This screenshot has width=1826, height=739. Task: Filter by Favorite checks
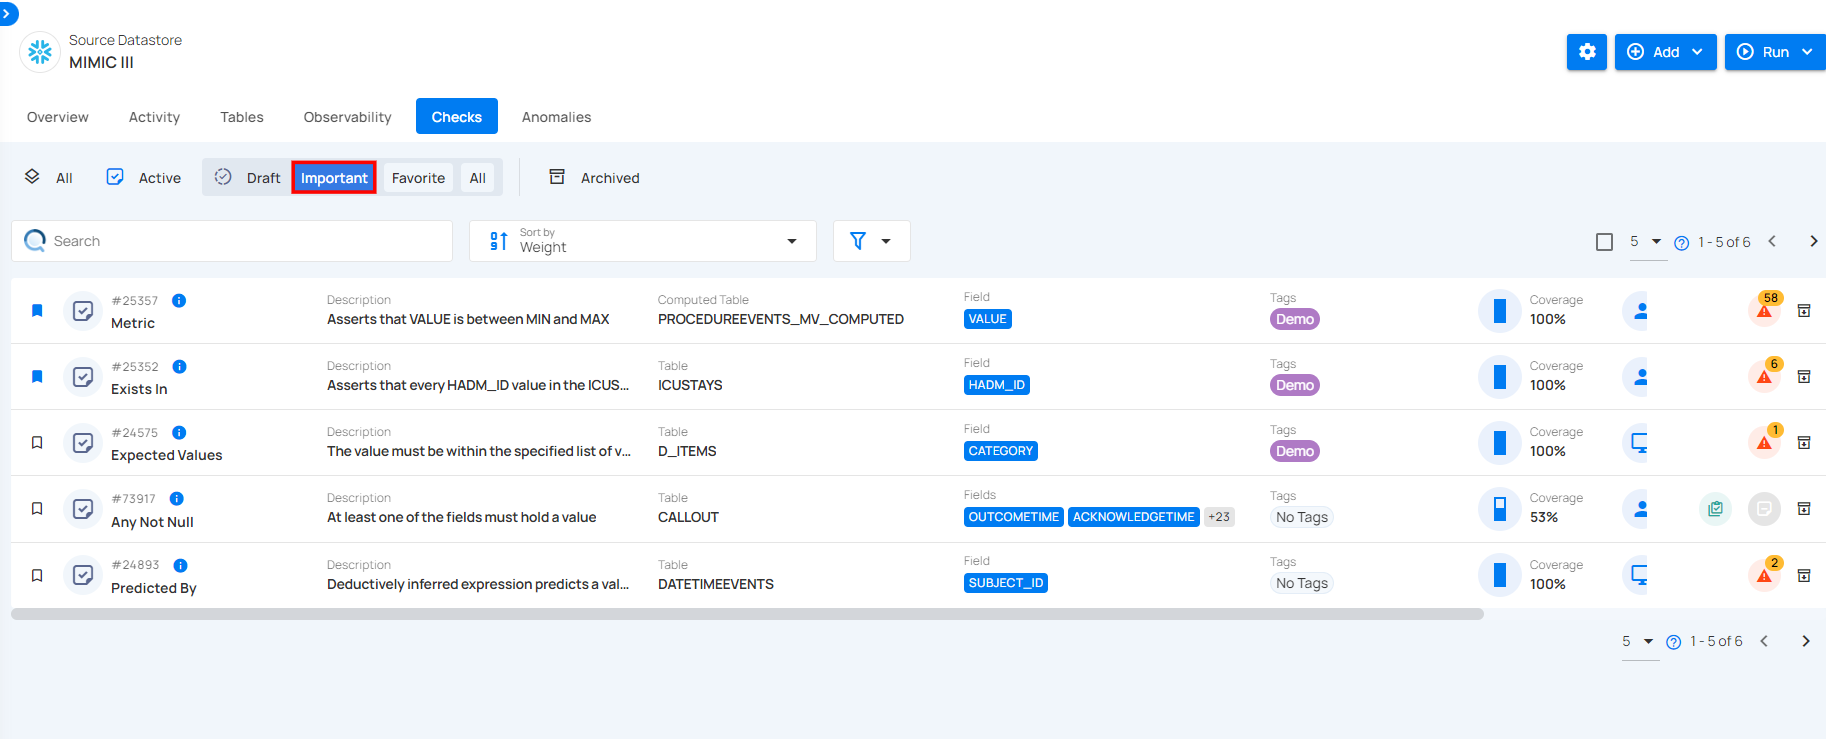pyautogui.click(x=418, y=178)
